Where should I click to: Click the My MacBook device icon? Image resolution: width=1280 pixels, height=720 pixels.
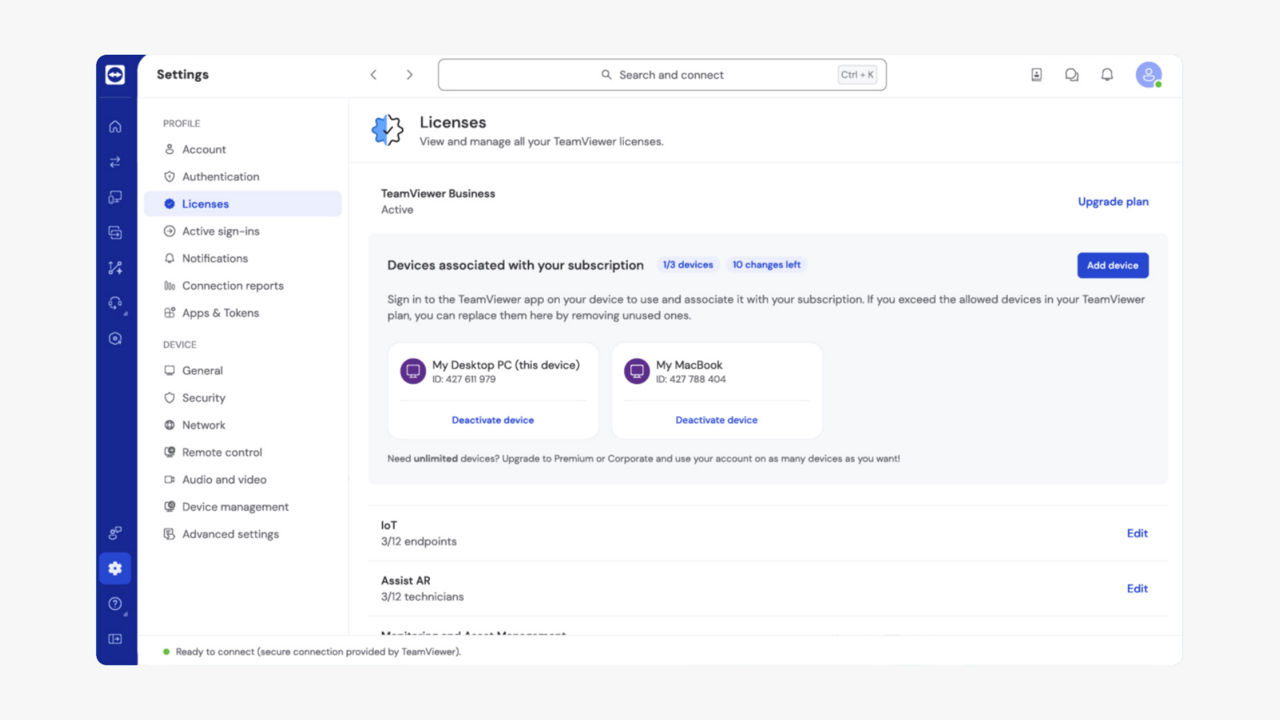[637, 372]
